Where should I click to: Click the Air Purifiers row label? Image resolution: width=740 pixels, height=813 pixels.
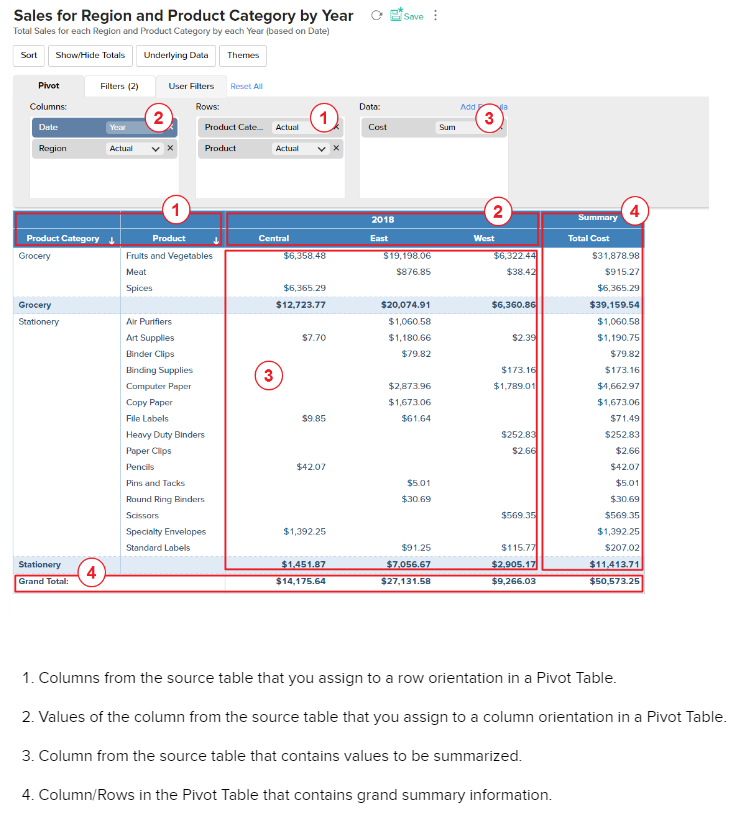(x=149, y=322)
